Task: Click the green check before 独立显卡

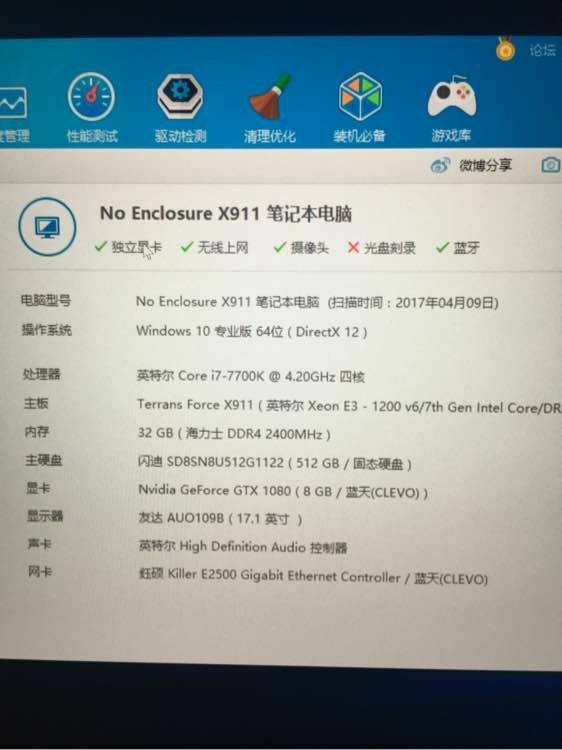Action: point(100,247)
